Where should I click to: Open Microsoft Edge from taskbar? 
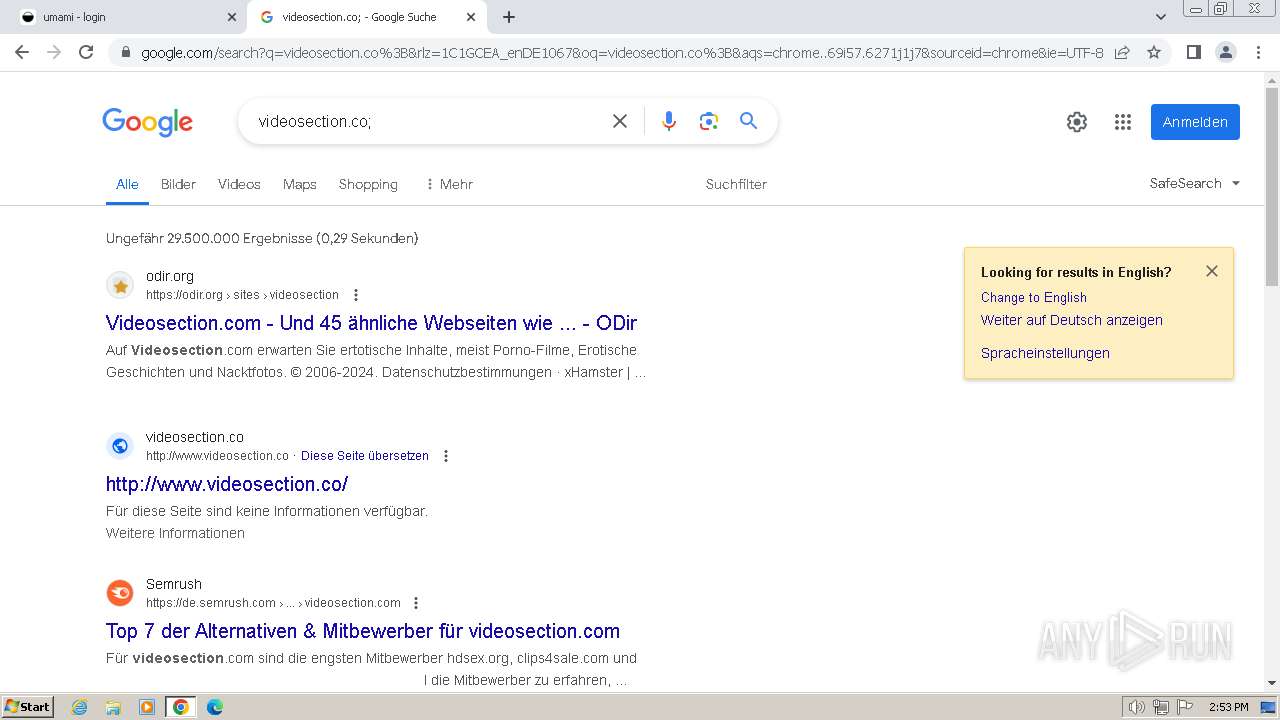coord(215,707)
